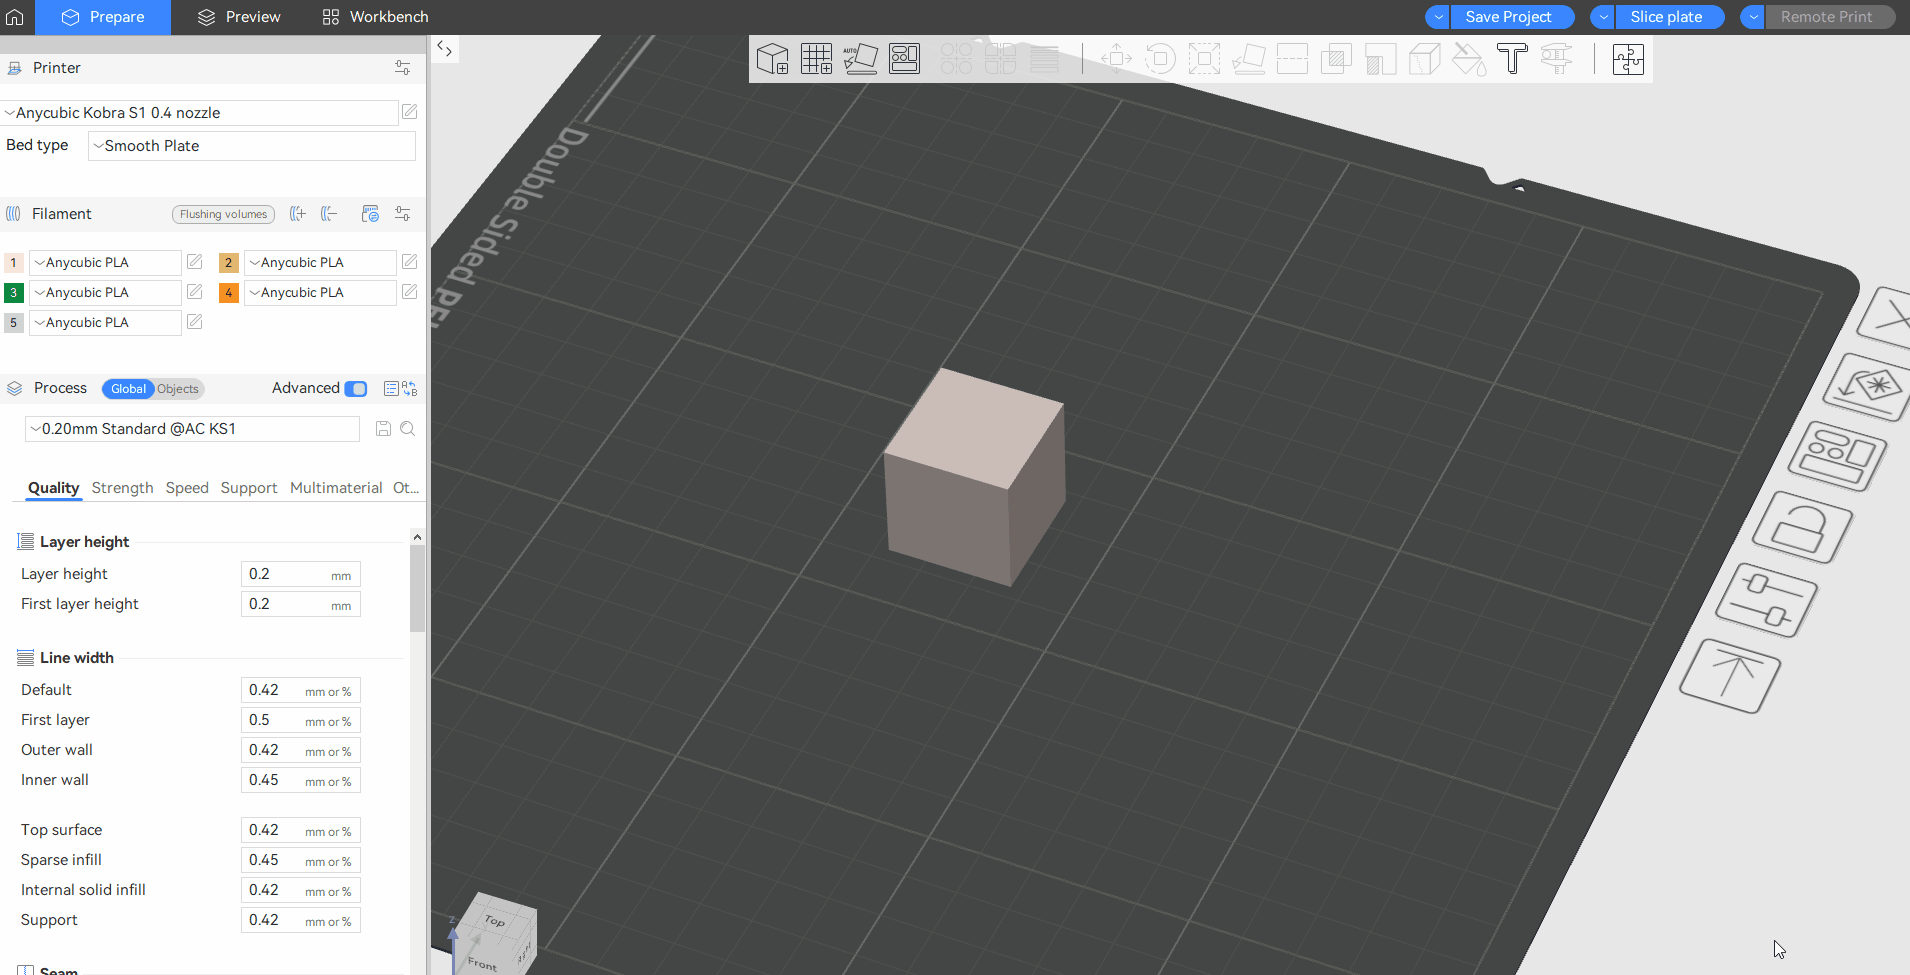Open filament 5 Anycubic PLA dropdown
The height and width of the screenshot is (975, 1910).
[x=105, y=323]
